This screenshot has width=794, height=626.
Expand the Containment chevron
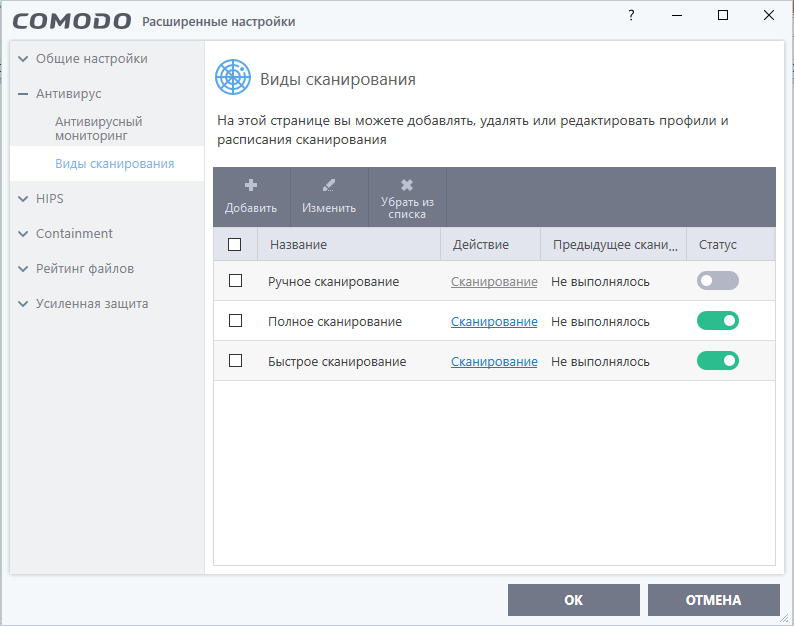coord(23,234)
